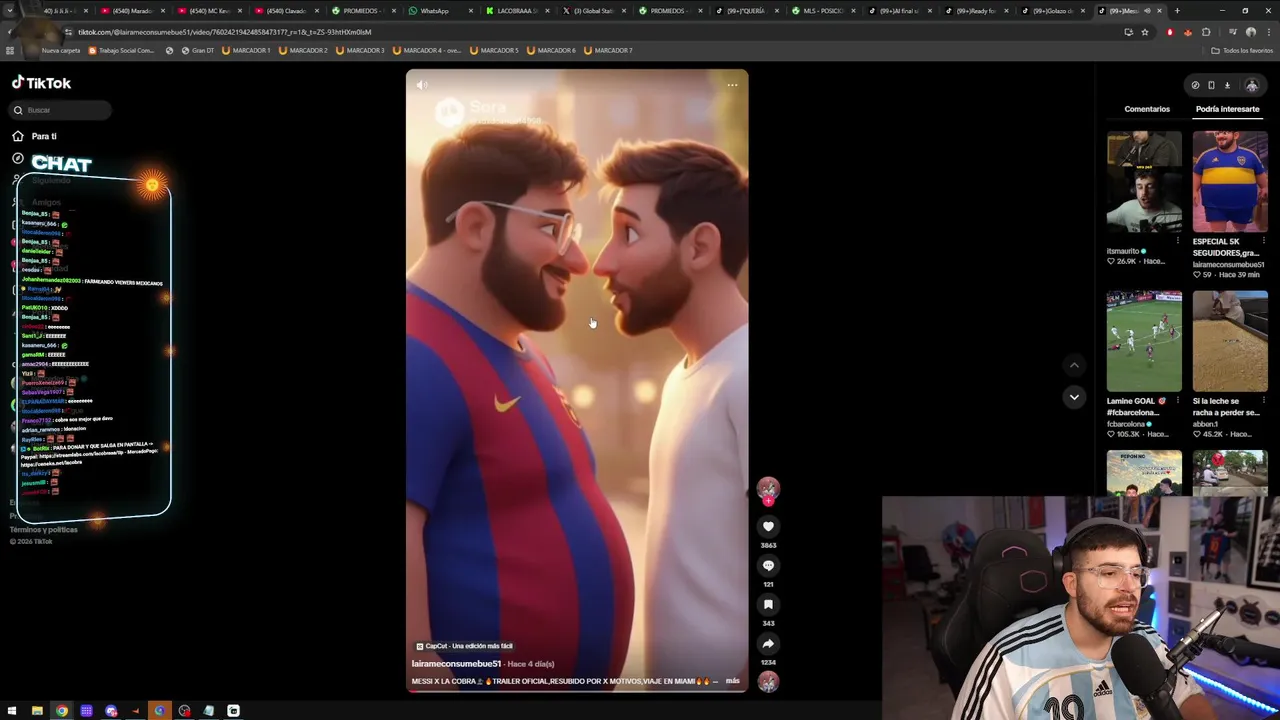
Task: Open options menu for itsmaurito video
Action: [x=1177, y=241]
